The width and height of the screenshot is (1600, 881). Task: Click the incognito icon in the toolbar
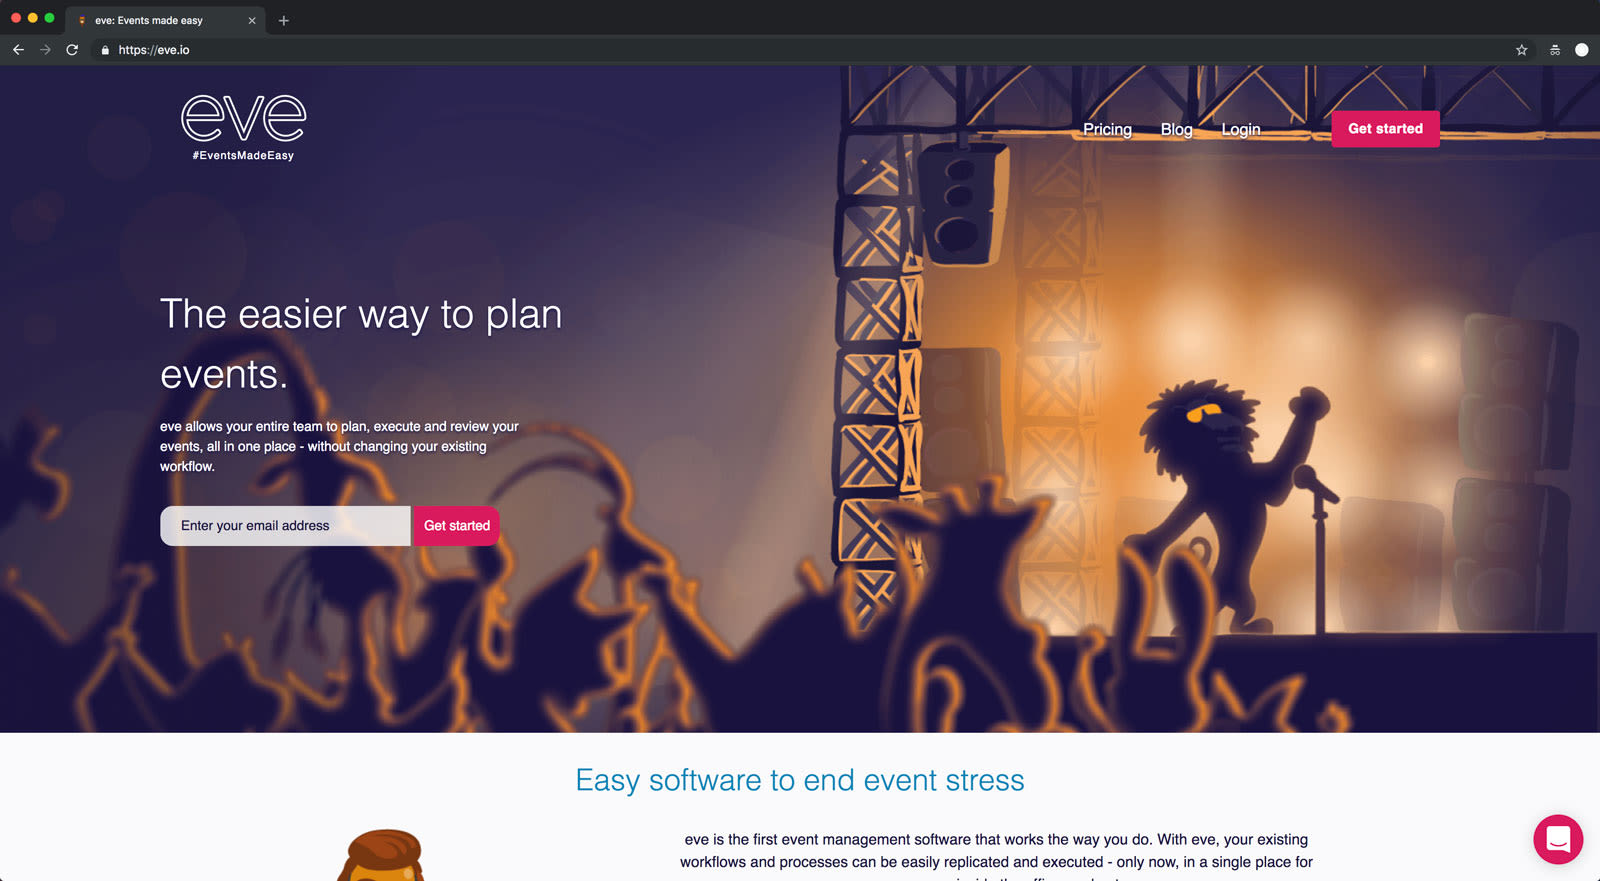pos(1555,50)
